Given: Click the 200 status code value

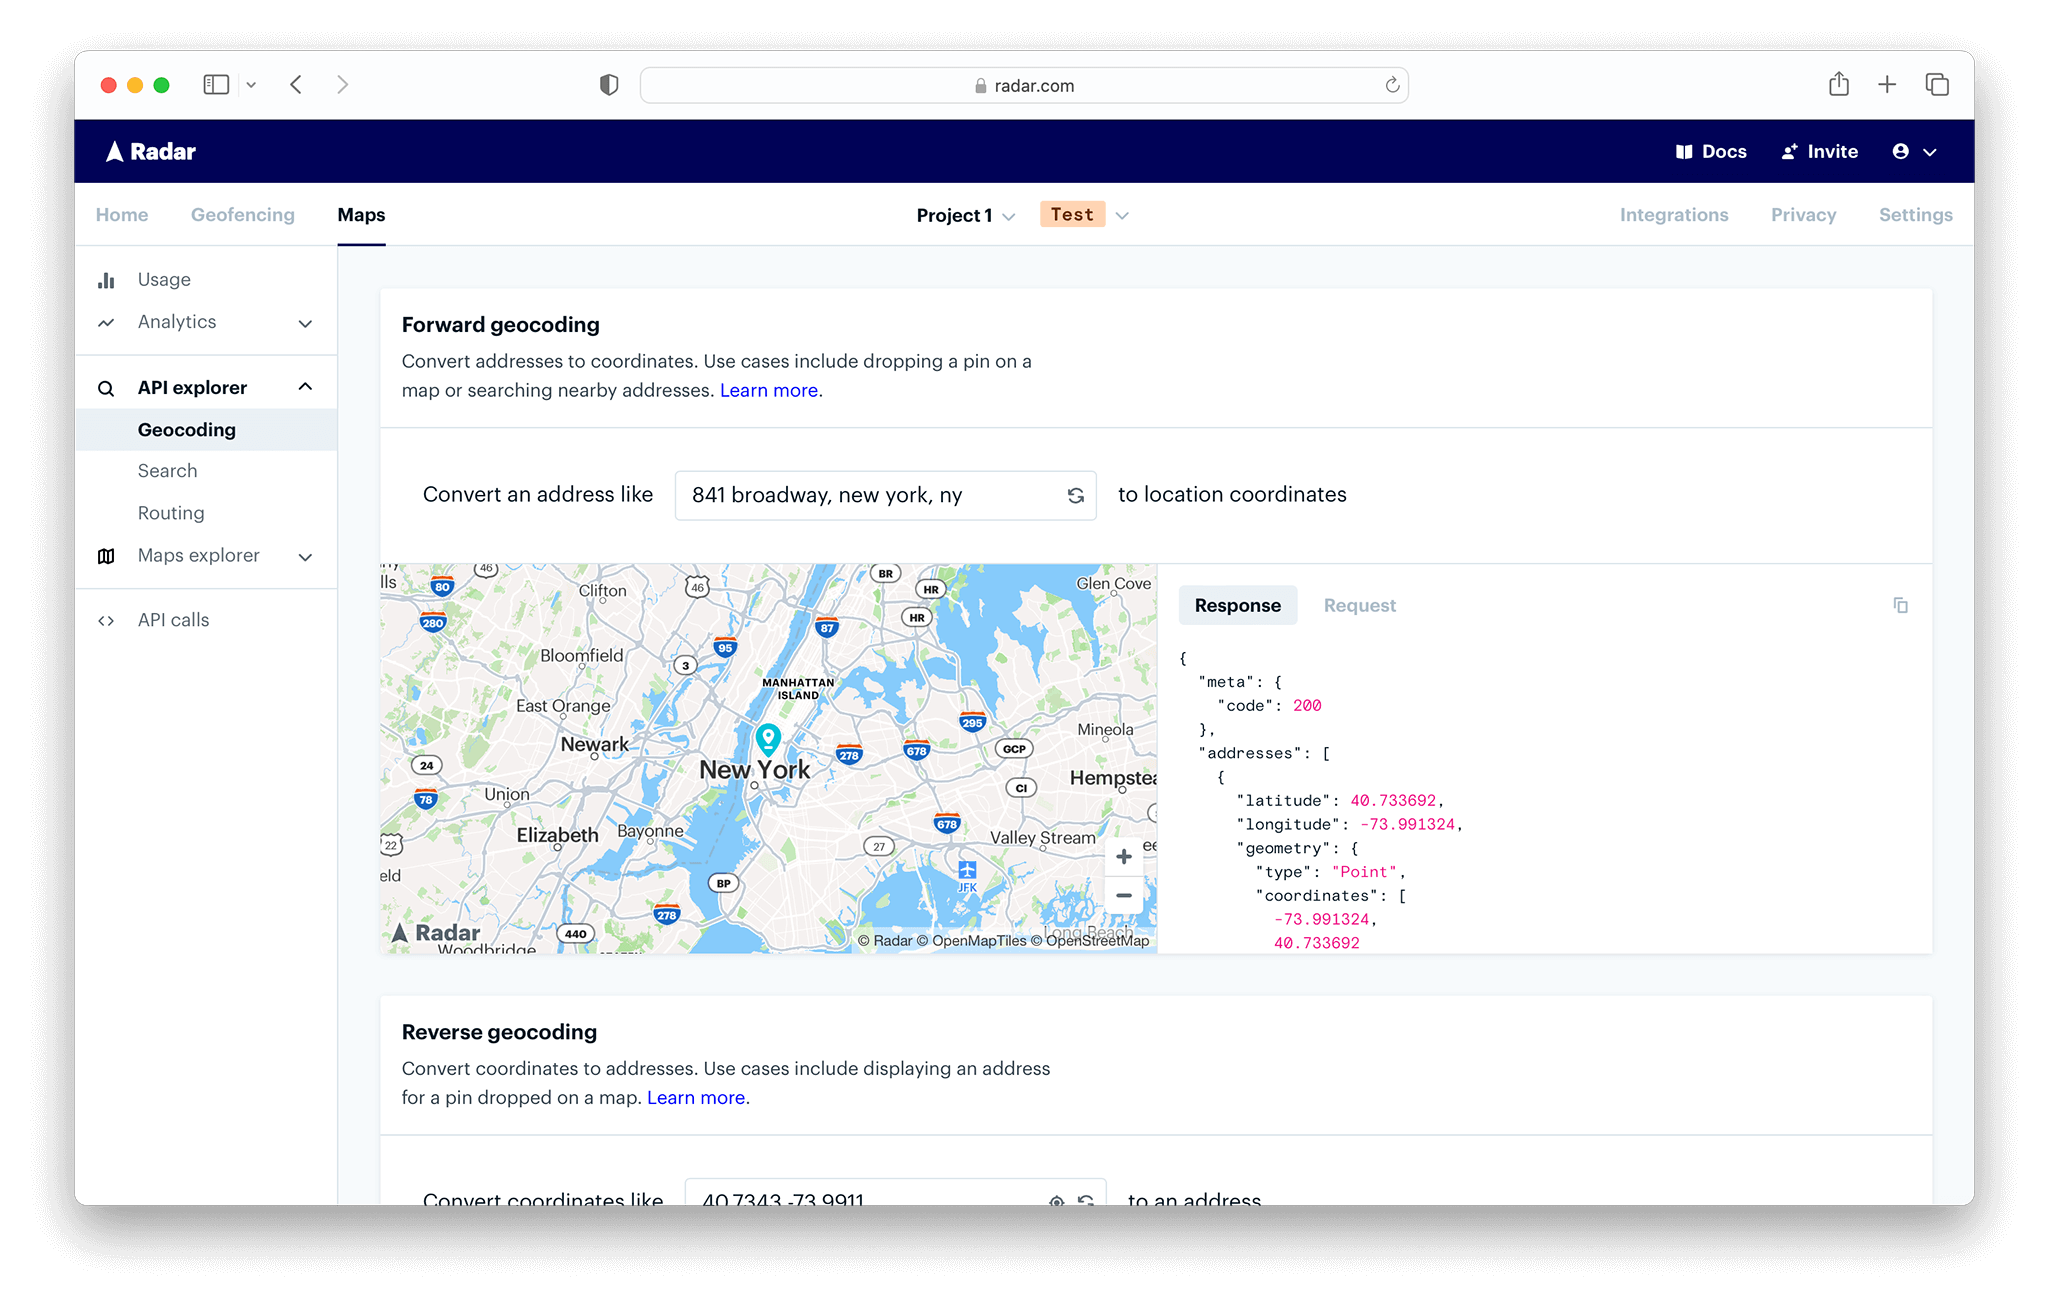Looking at the screenshot, I should click(1307, 706).
